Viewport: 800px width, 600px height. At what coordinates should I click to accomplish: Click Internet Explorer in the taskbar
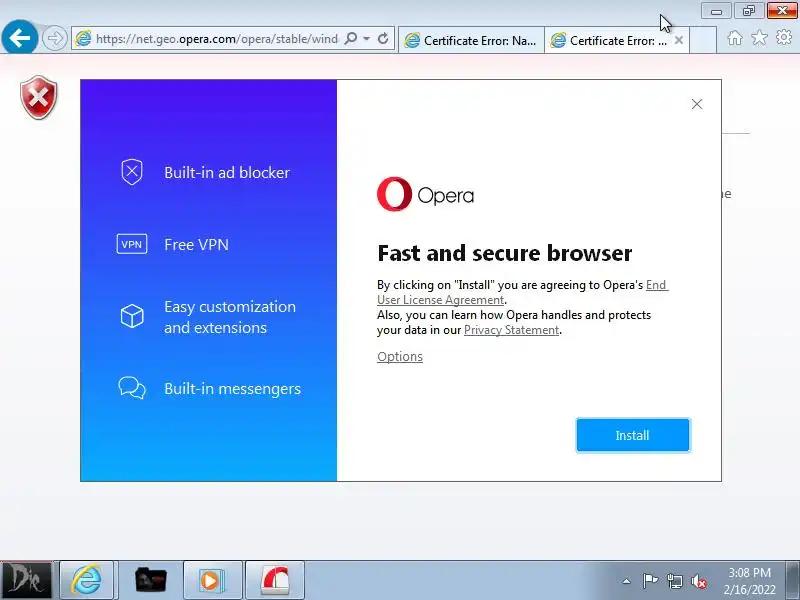[x=86, y=580]
